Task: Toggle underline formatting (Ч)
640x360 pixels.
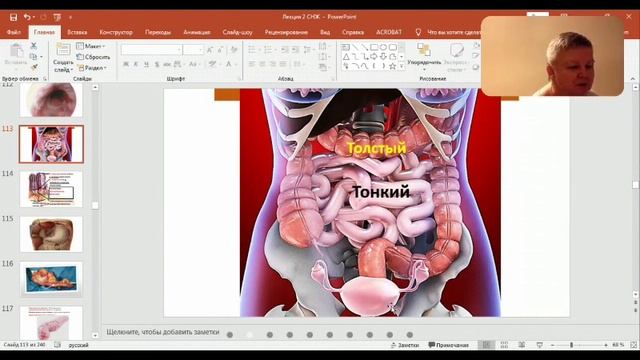Action: tap(146, 64)
